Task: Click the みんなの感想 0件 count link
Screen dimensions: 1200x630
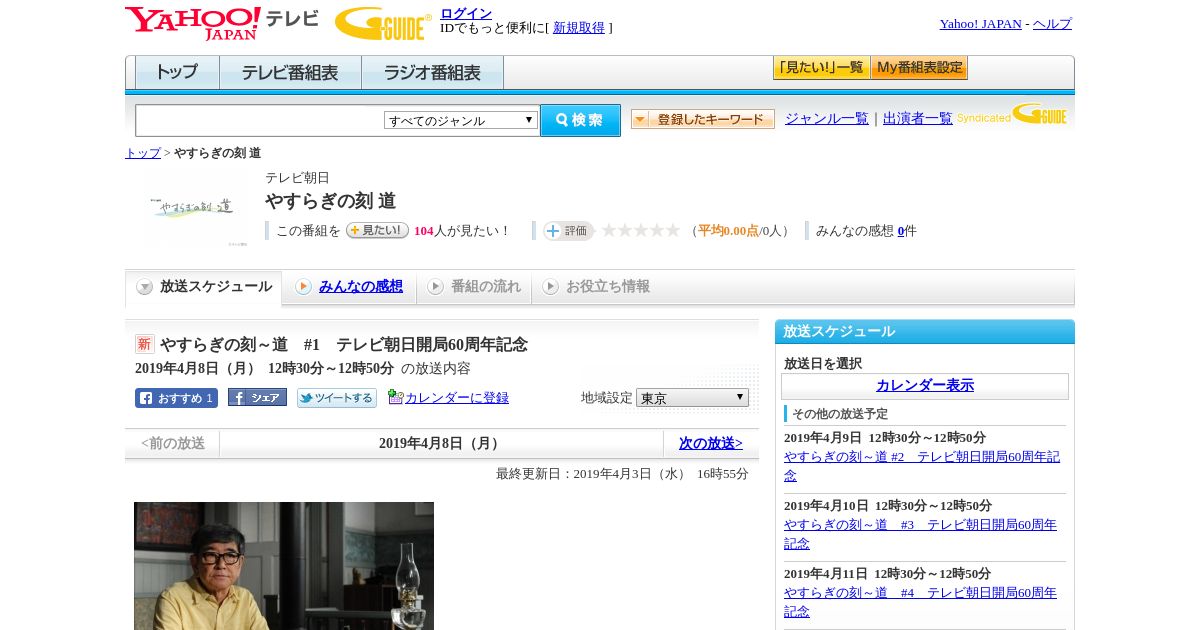Action: tap(901, 231)
